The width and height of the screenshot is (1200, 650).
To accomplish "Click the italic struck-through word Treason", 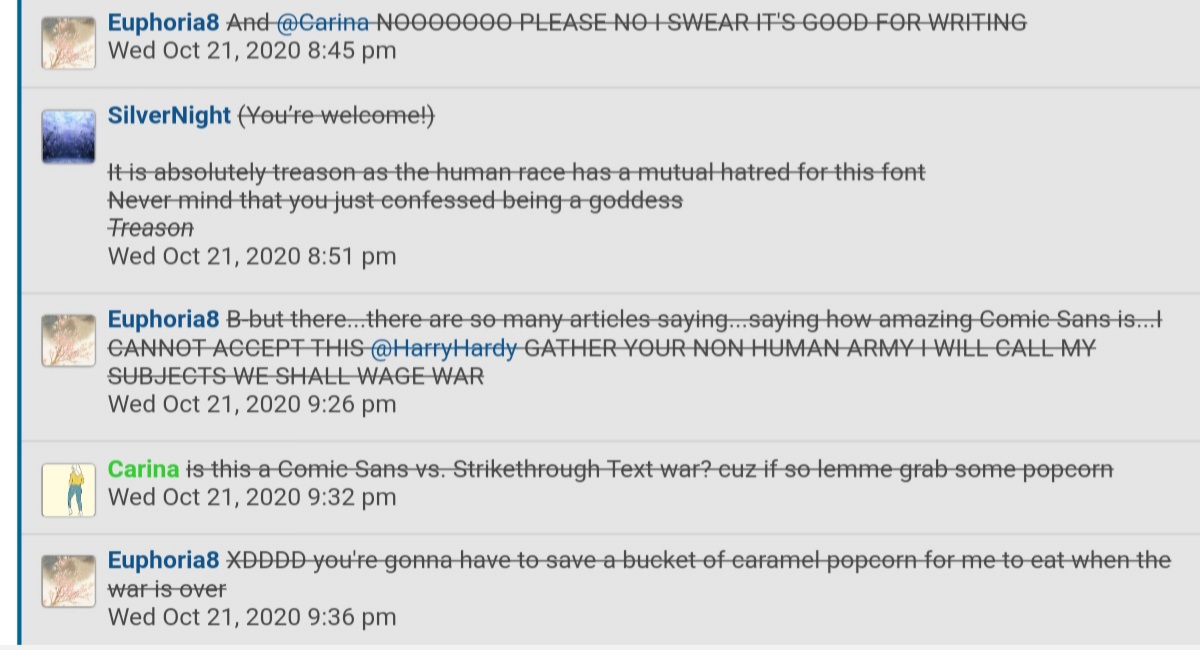I will click(150, 228).
